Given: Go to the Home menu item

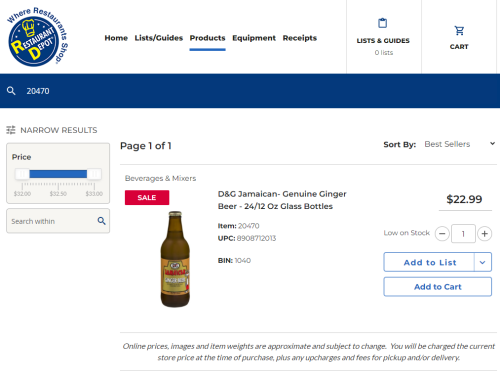Looking at the screenshot, I should [x=116, y=38].
